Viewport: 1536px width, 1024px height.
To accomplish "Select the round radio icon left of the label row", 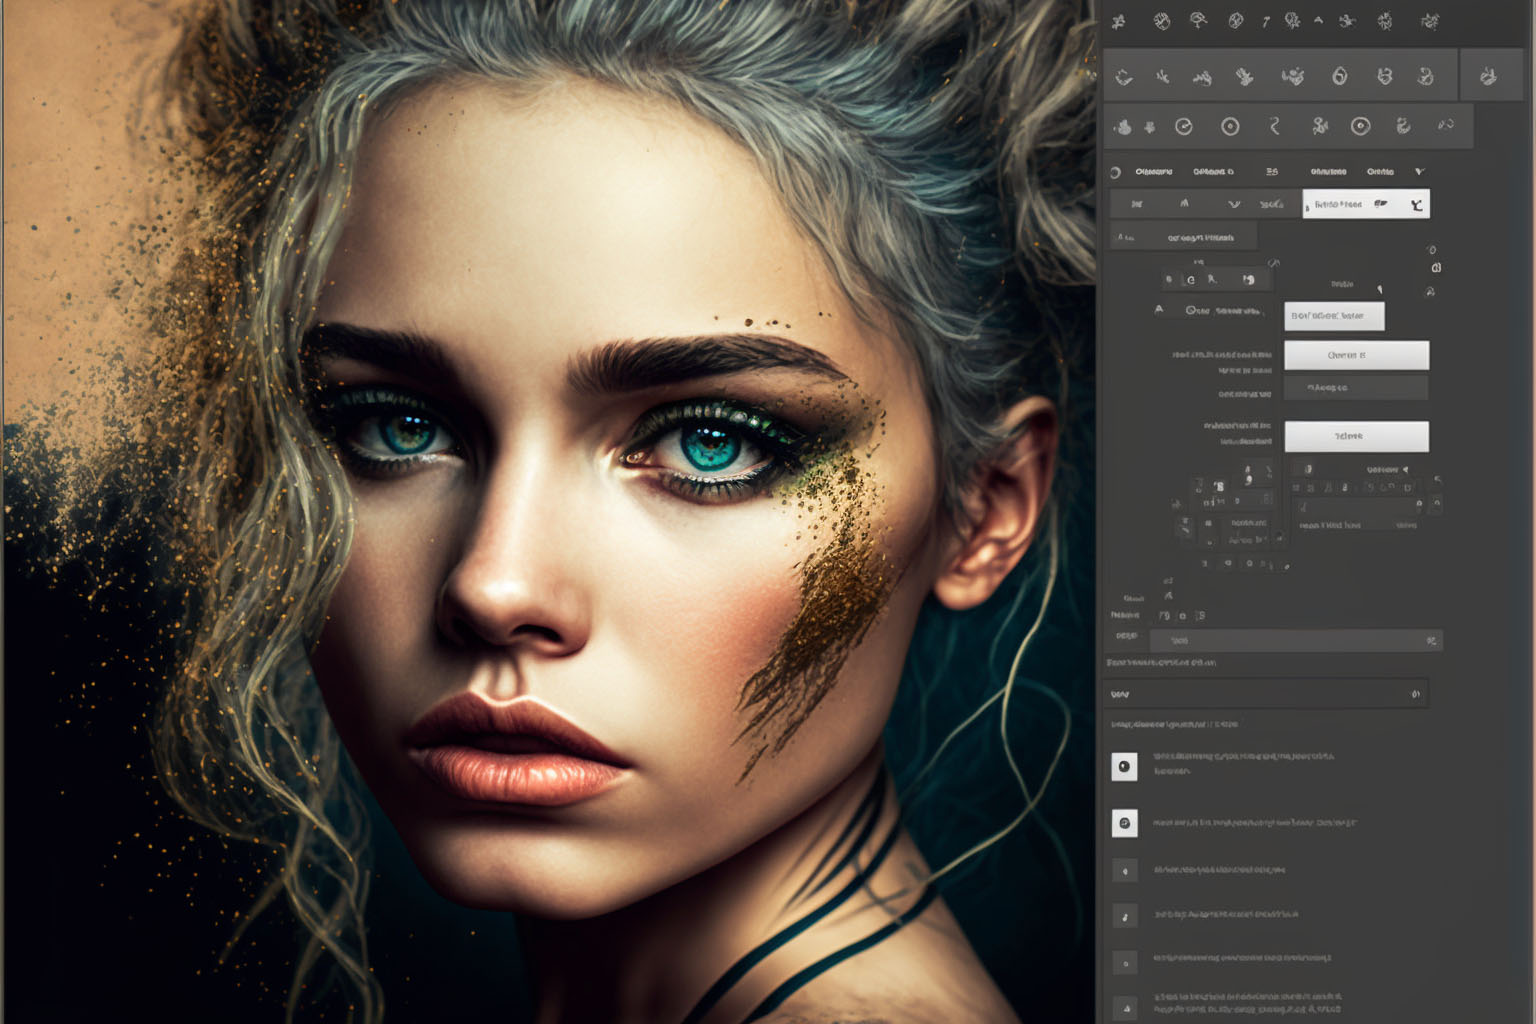I will pyautogui.click(x=1116, y=173).
